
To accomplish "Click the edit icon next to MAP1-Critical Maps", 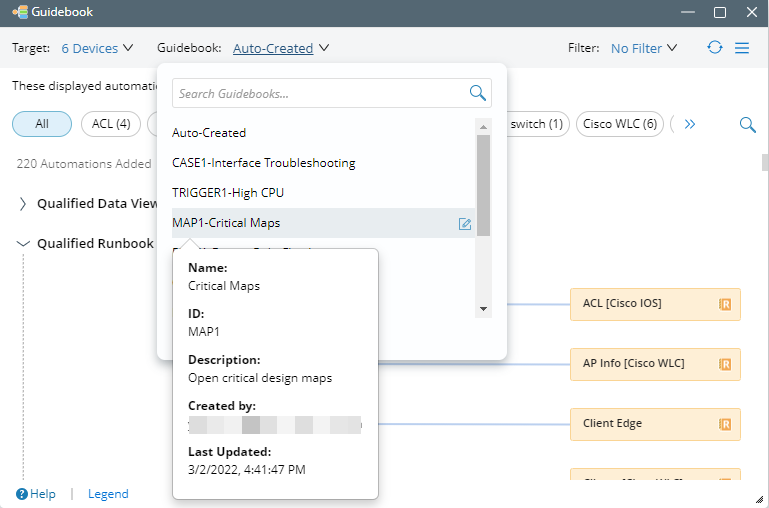I will pyautogui.click(x=465, y=223).
